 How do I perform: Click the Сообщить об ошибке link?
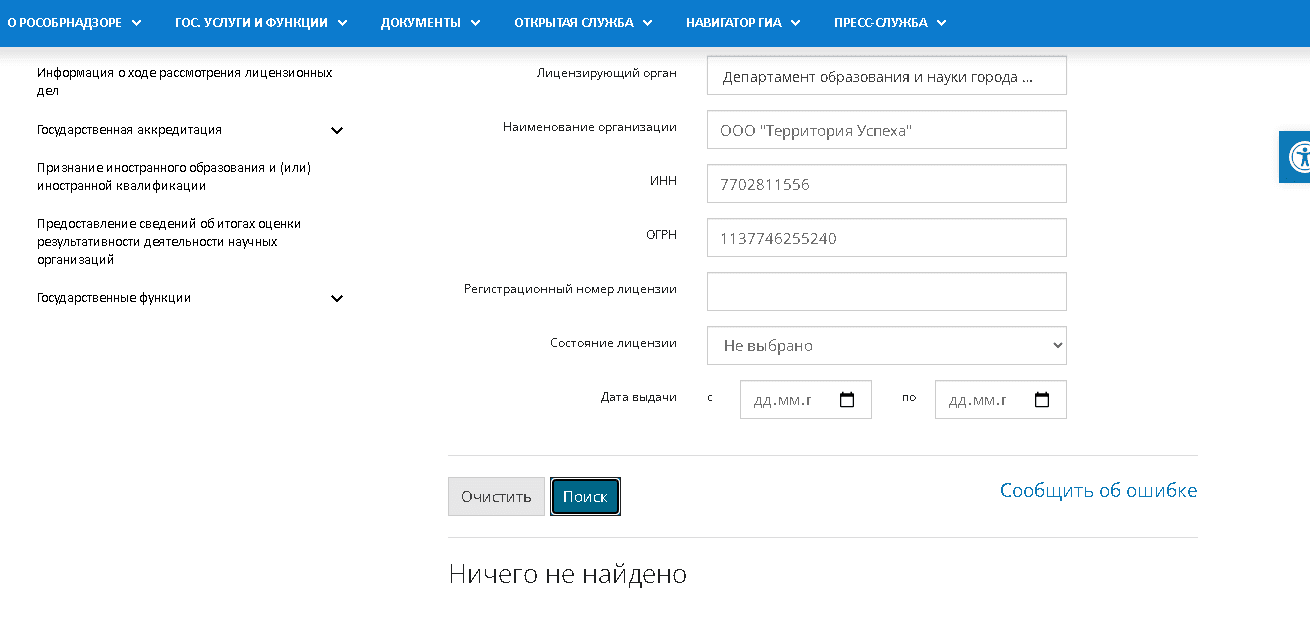point(1098,490)
